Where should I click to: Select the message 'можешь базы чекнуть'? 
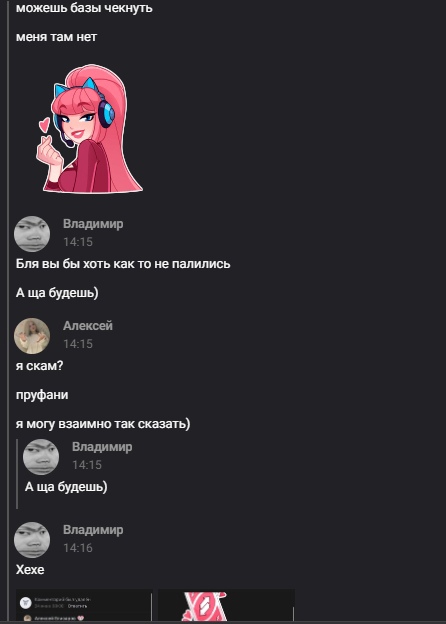84,8
